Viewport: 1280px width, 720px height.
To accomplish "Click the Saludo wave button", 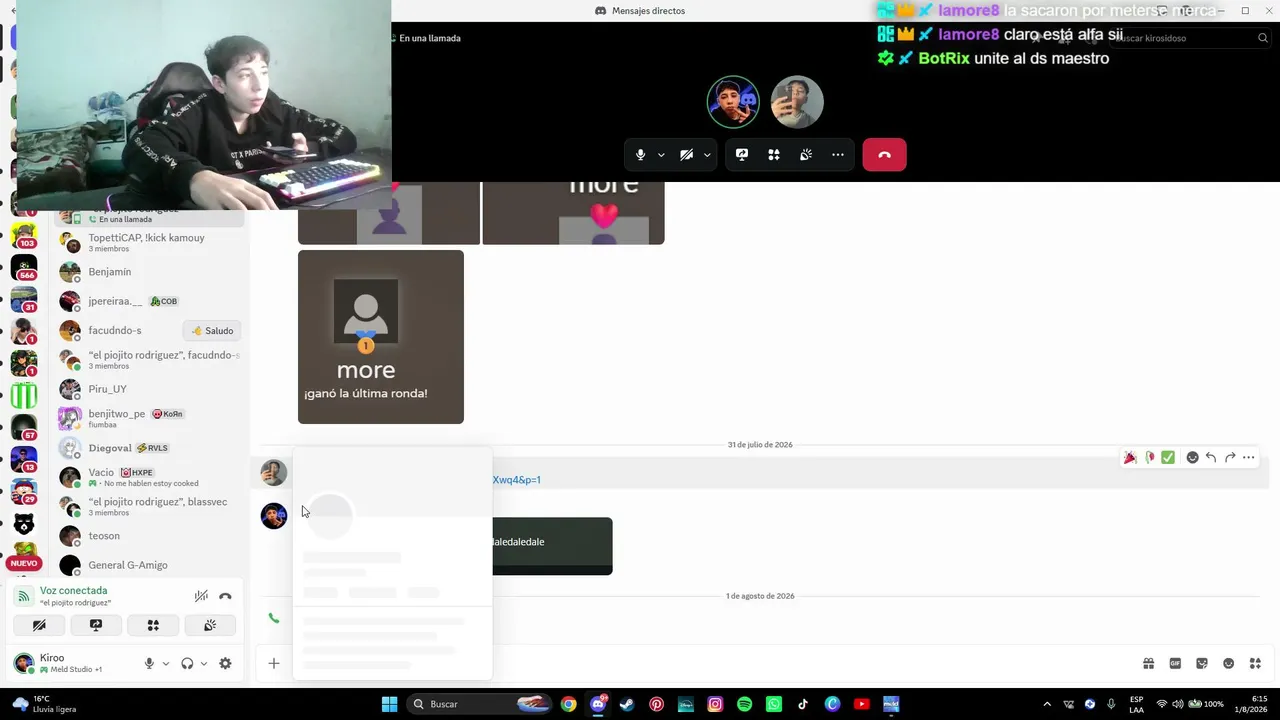I will [212, 331].
